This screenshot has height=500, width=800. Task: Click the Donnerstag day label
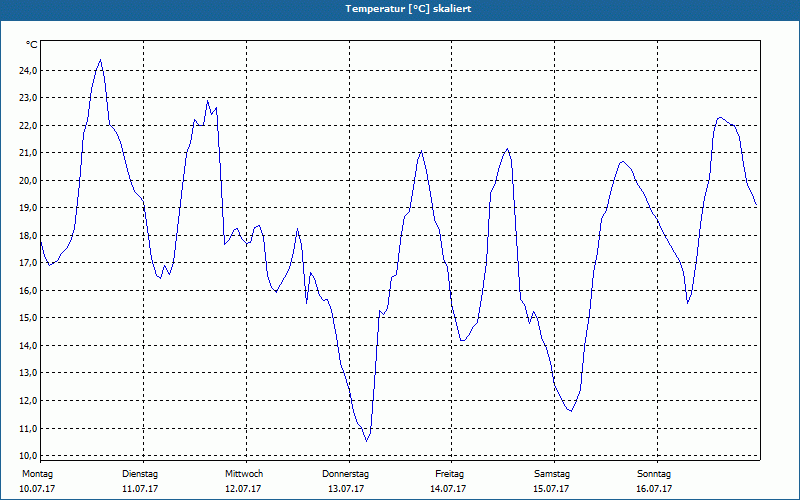[345, 474]
